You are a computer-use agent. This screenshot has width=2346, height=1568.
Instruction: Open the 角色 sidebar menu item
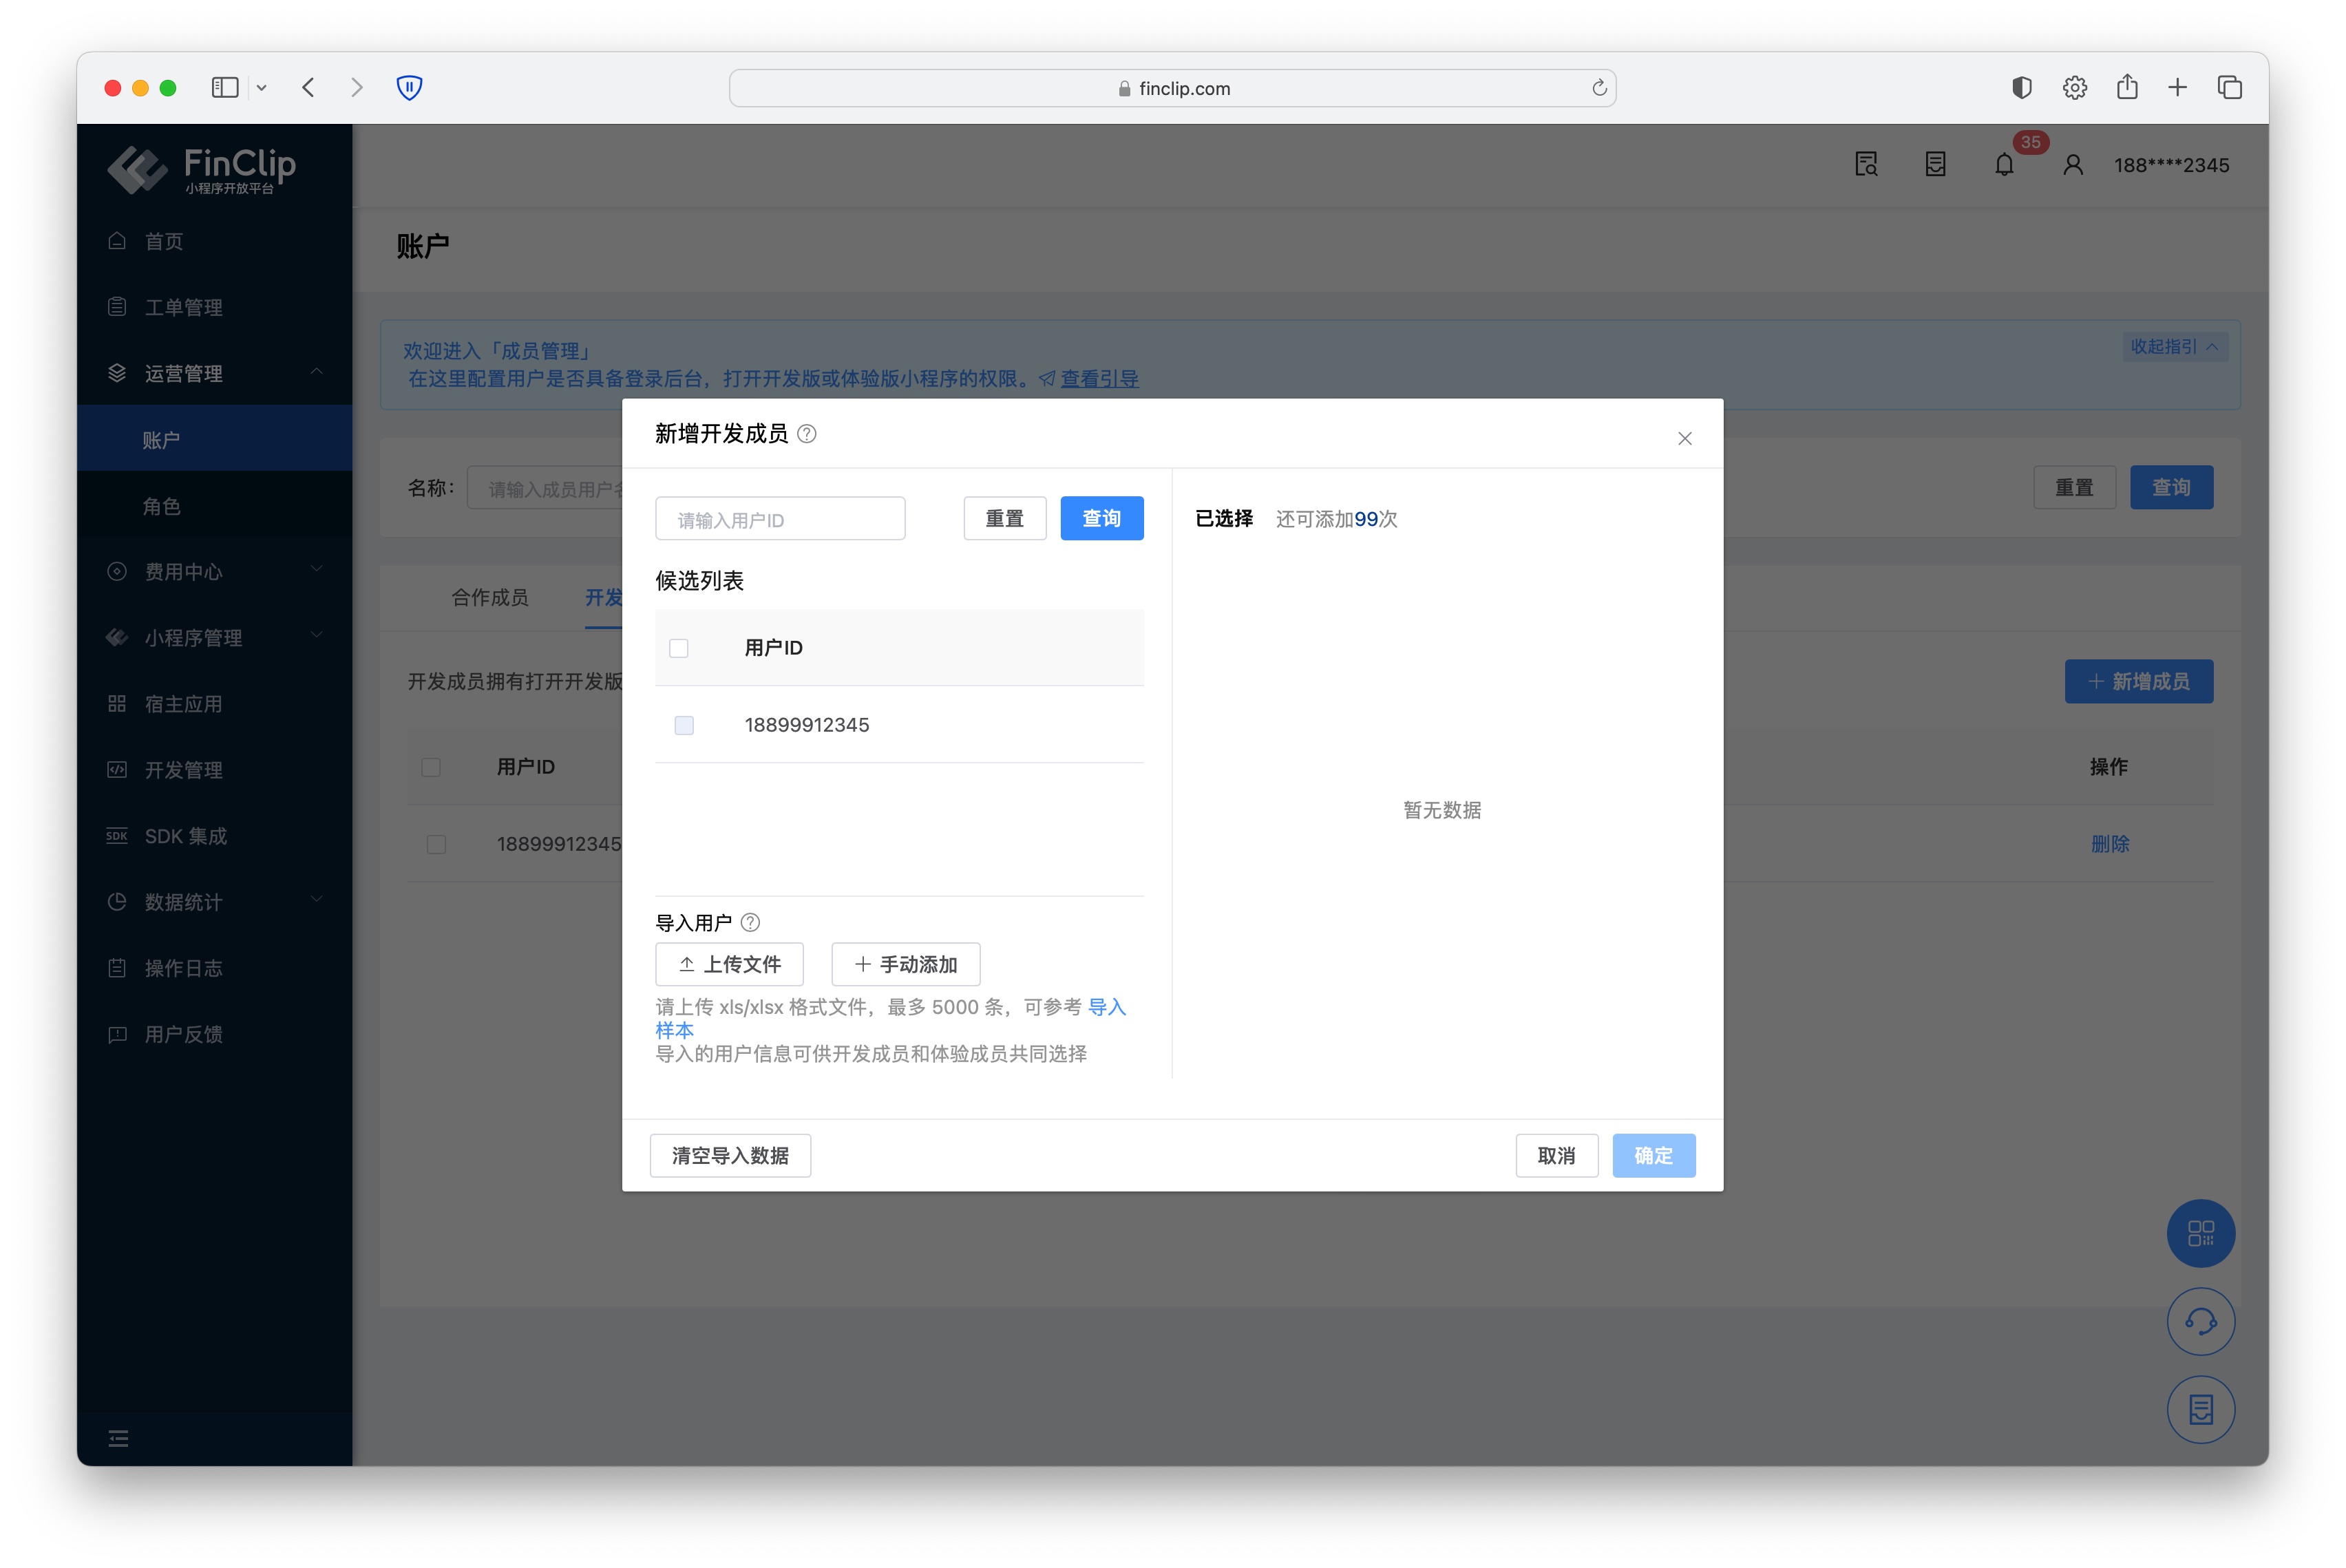click(x=162, y=506)
